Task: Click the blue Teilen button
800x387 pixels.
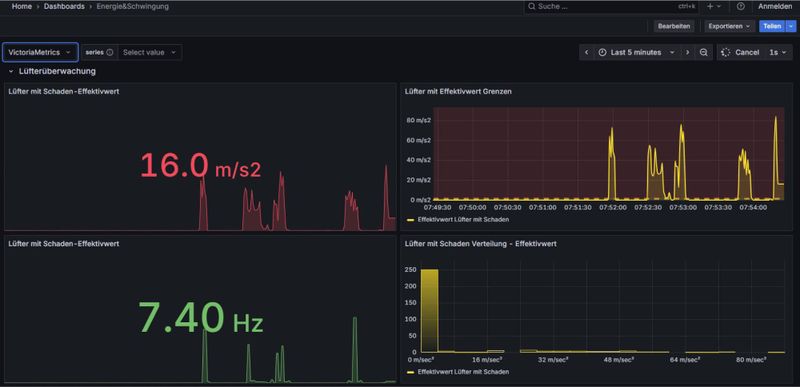Action: pyautogui.click(x=772, y=26)
